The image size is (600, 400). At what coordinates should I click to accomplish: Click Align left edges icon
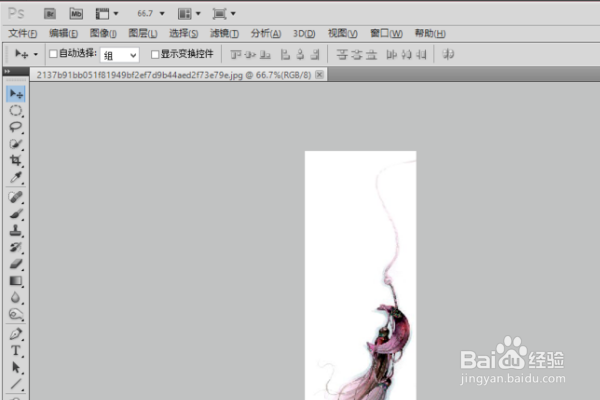(285, 55)
